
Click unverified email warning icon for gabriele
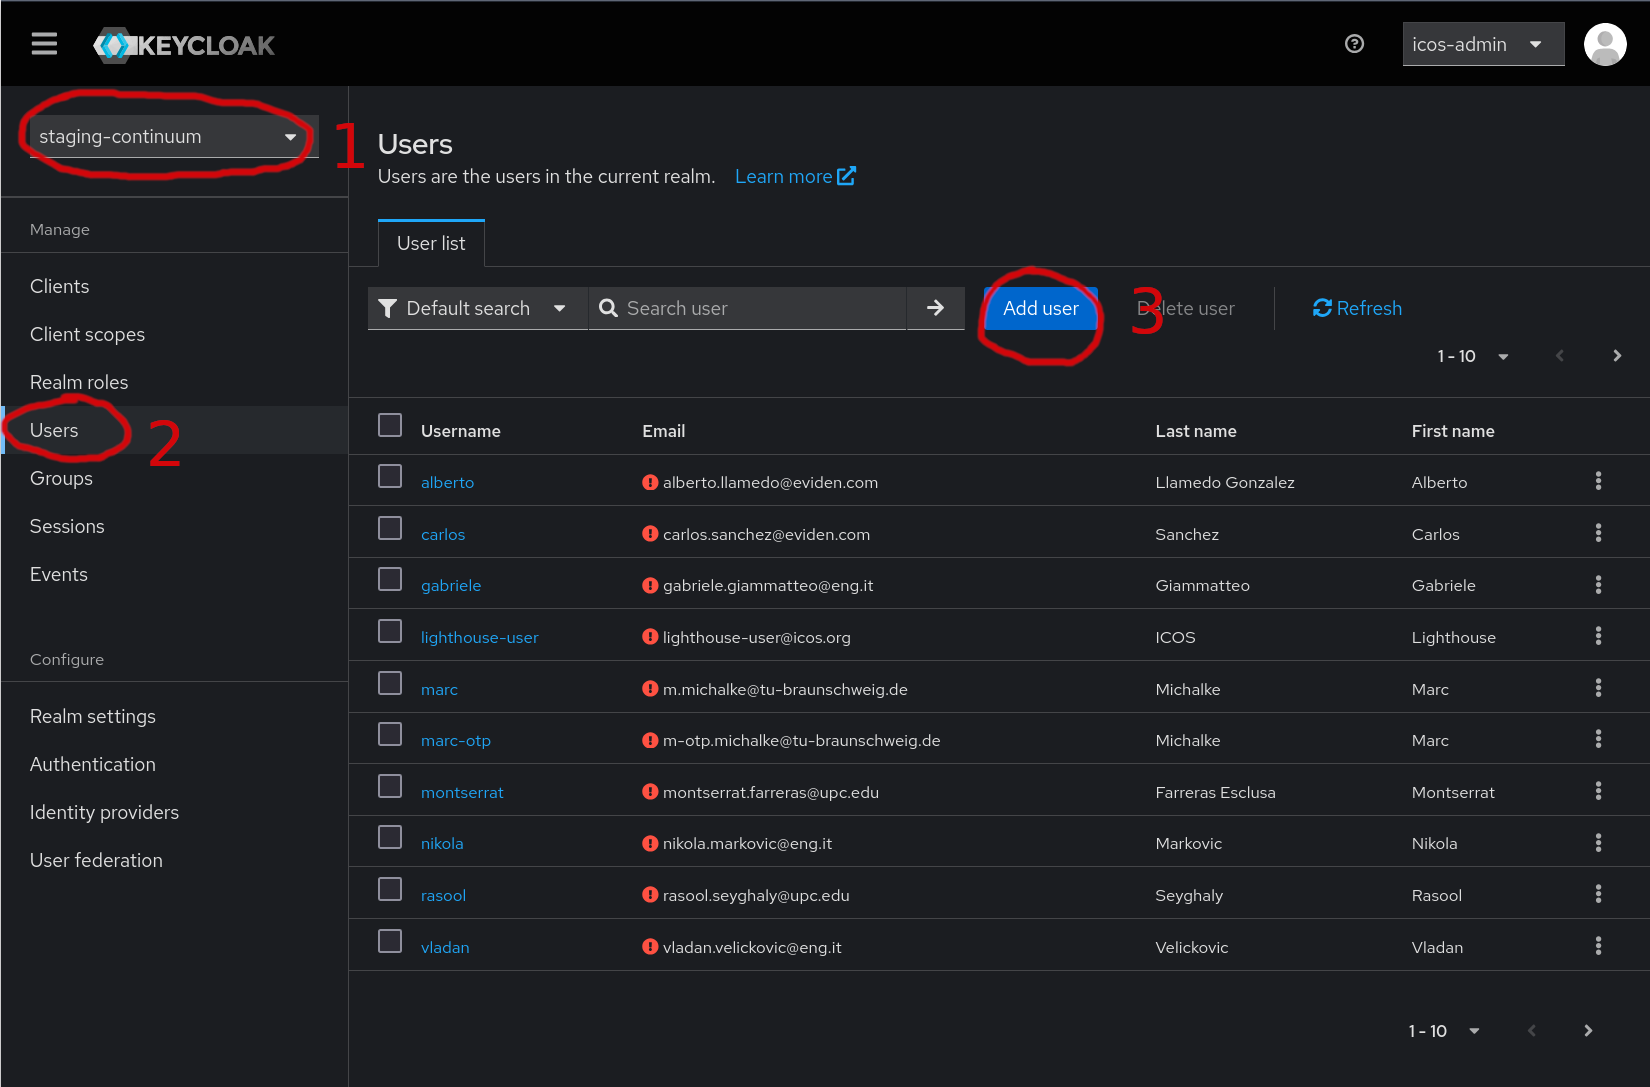click(x=650, y=585)
